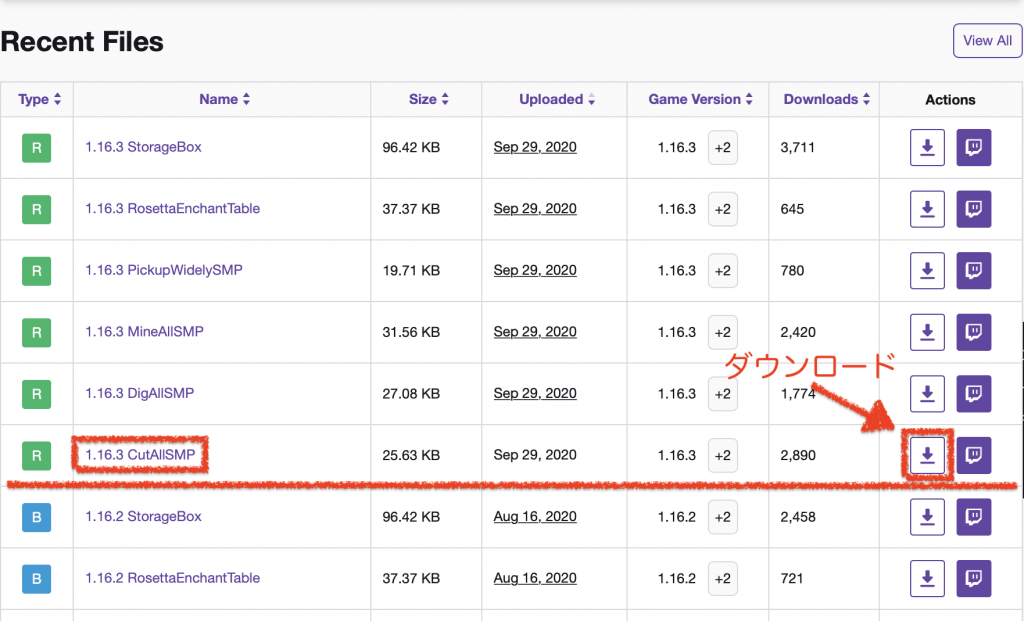Expand +2 game versions for 1.16.3 StorageBox
The image size is (1024, 621).
tap(722, 148)
